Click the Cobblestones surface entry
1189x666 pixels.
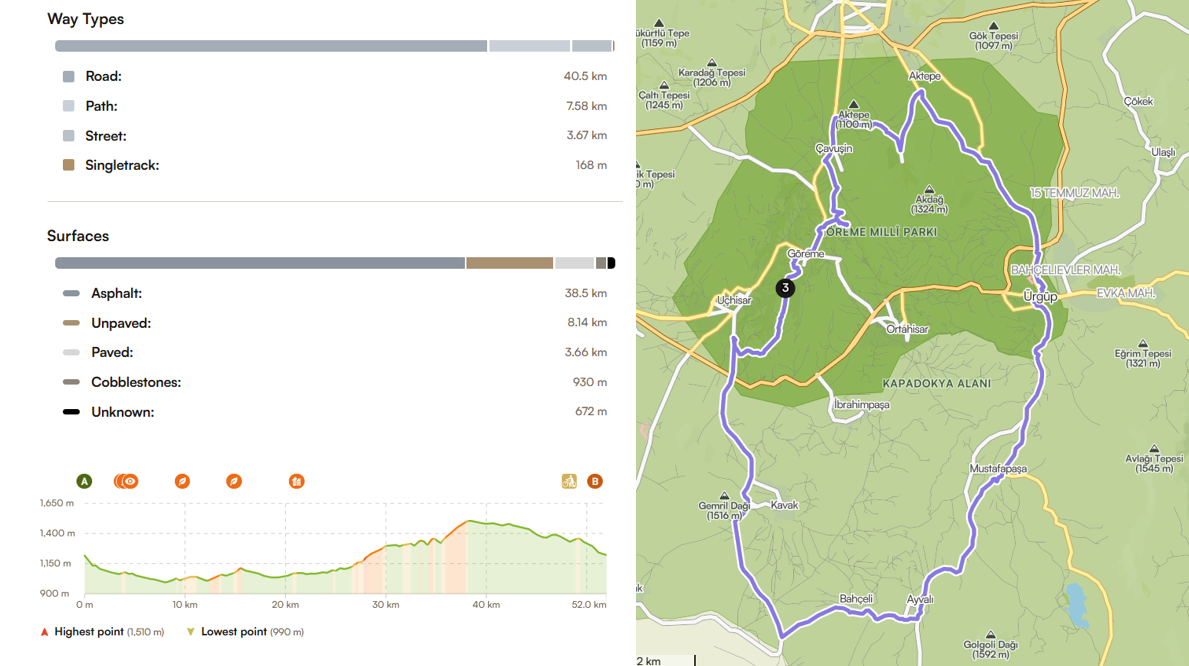click(x=135, y=382)
